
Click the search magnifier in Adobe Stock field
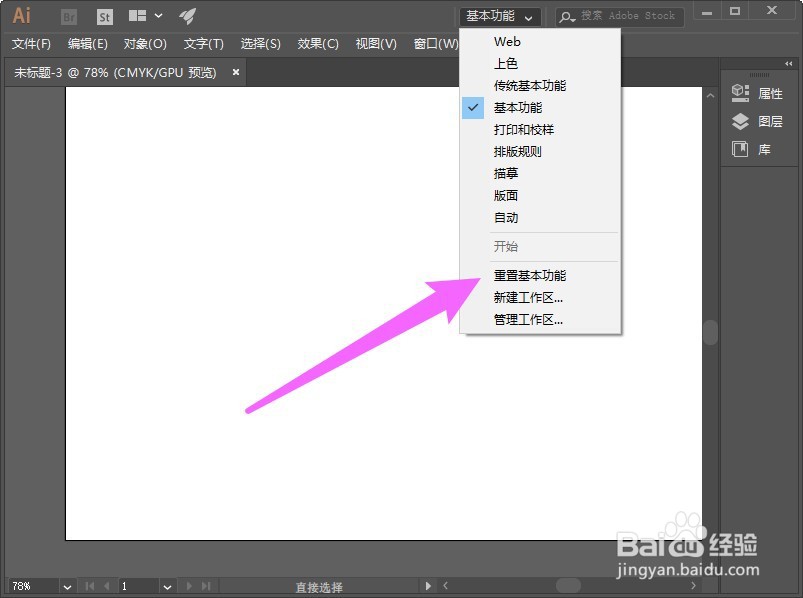[565, 16]
